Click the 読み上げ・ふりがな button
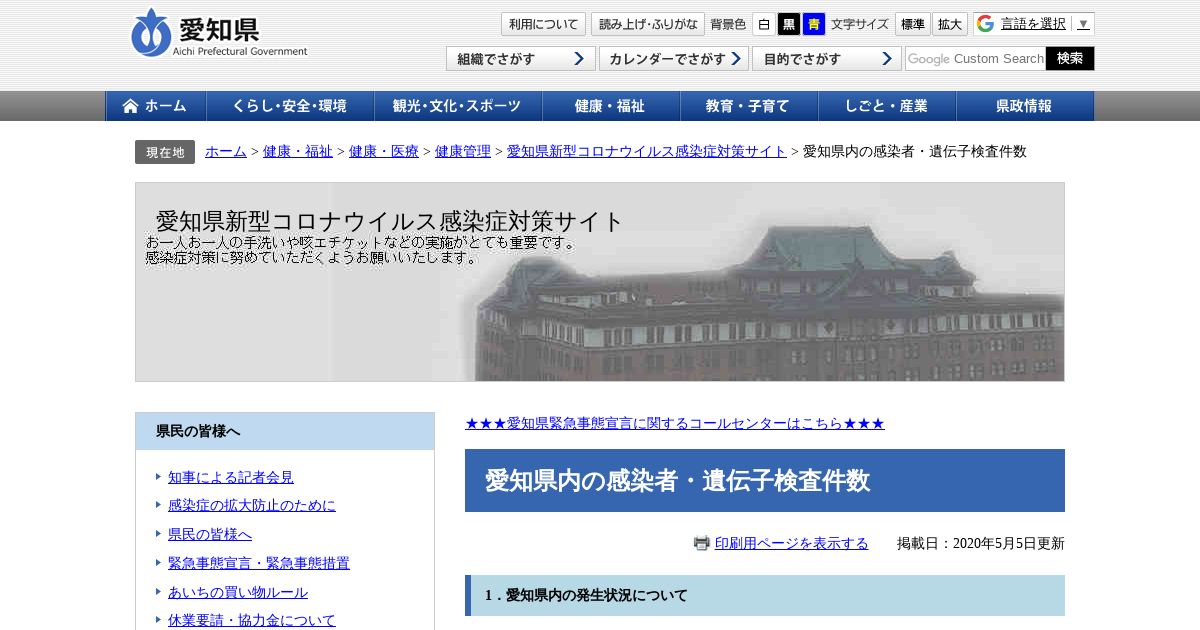This screenshot has width=1200, height=630. (647, 24)
